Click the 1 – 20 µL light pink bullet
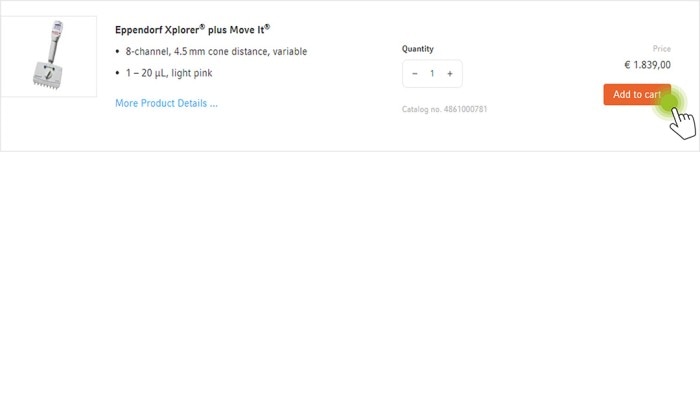This screenshot has width=700, height=395. pyautogui.click(x=169, y=73)
